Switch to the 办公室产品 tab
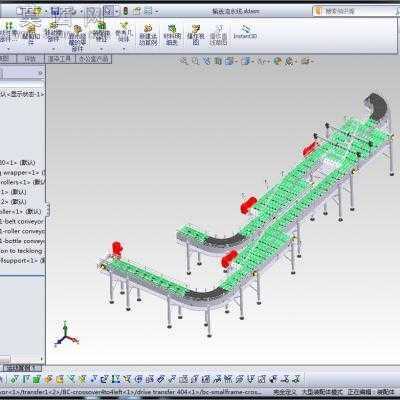The width and height of the screenshot is (400, 400). tap(94, 59)
